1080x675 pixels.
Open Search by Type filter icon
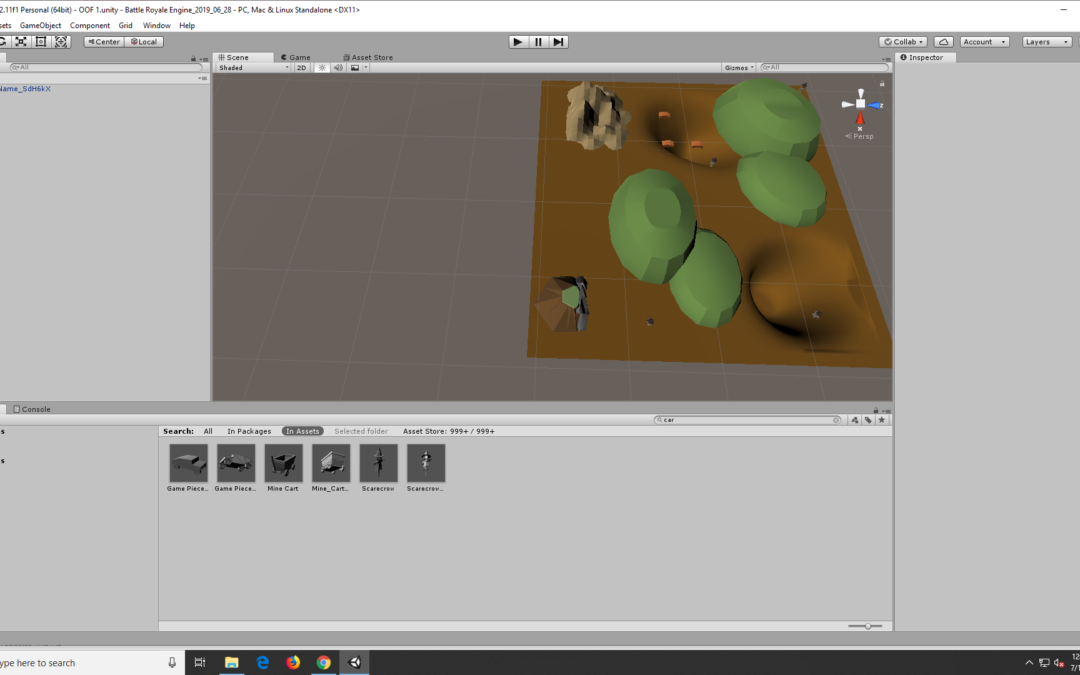855,419
